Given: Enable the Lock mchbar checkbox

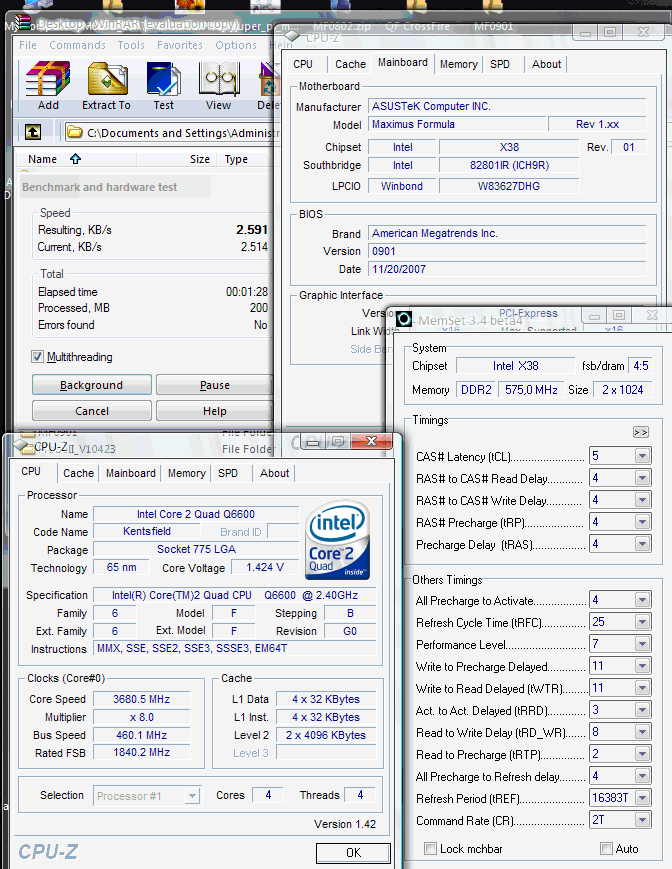Looking at the screenshot, I should (x=430, y=848).
